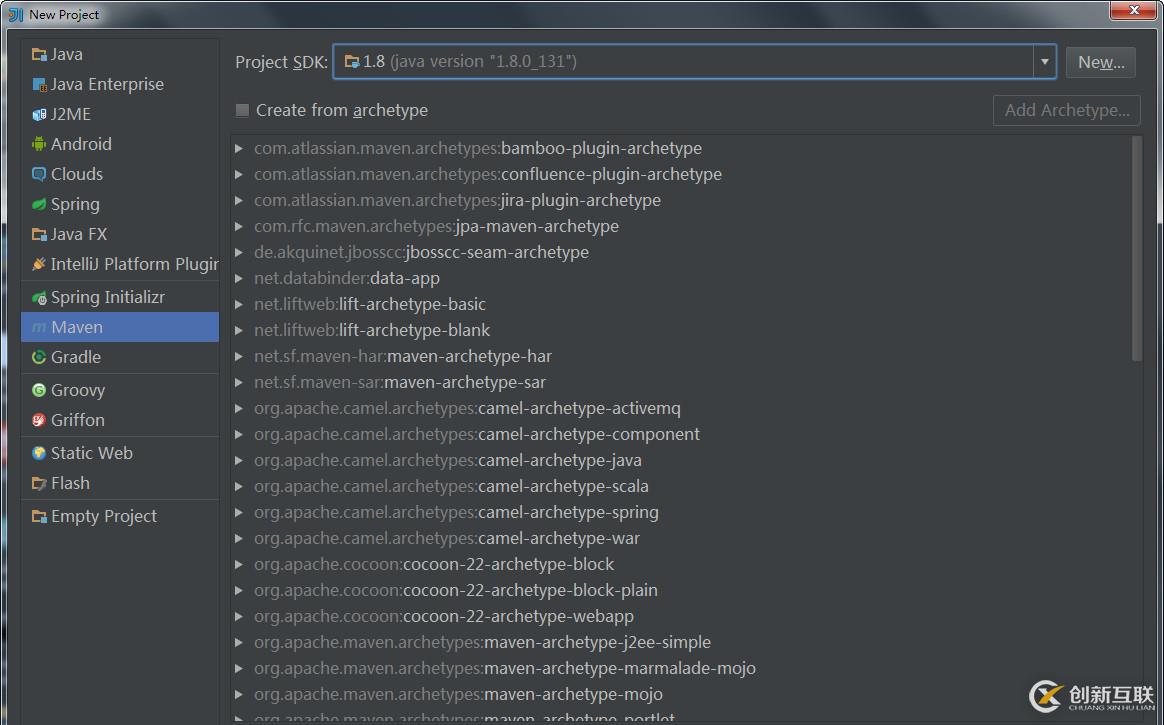
Task: Expand lift-archetype-basic node
Action: click(238, 304)
